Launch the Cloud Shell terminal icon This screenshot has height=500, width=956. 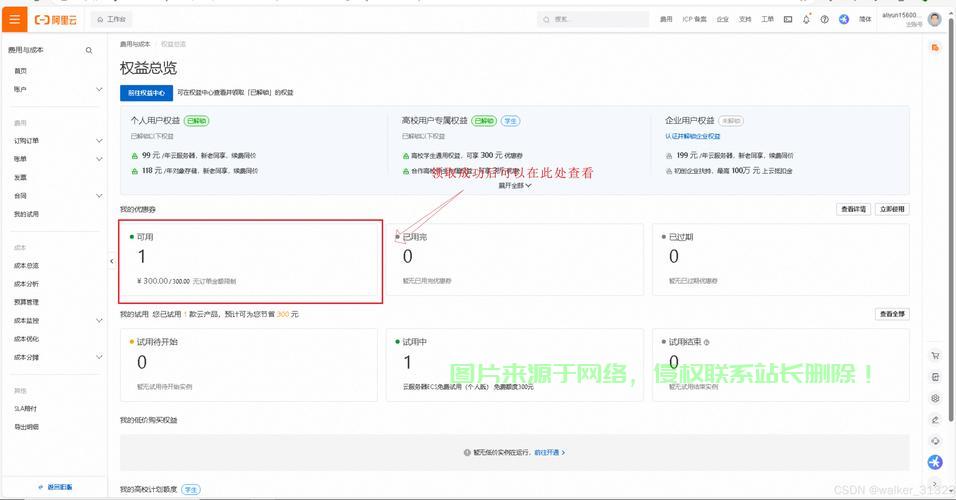788,20
